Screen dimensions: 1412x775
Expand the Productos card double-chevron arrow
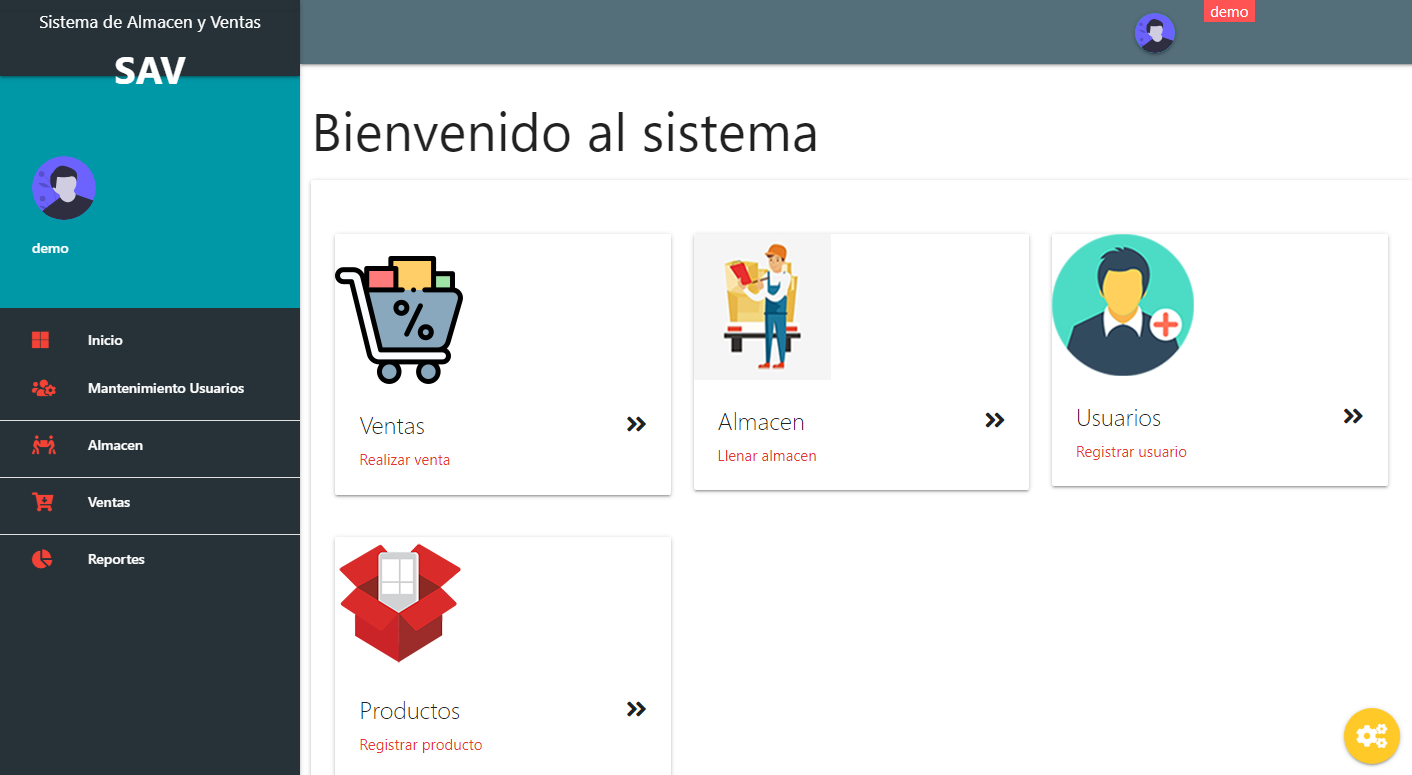(x=636, y=709)
